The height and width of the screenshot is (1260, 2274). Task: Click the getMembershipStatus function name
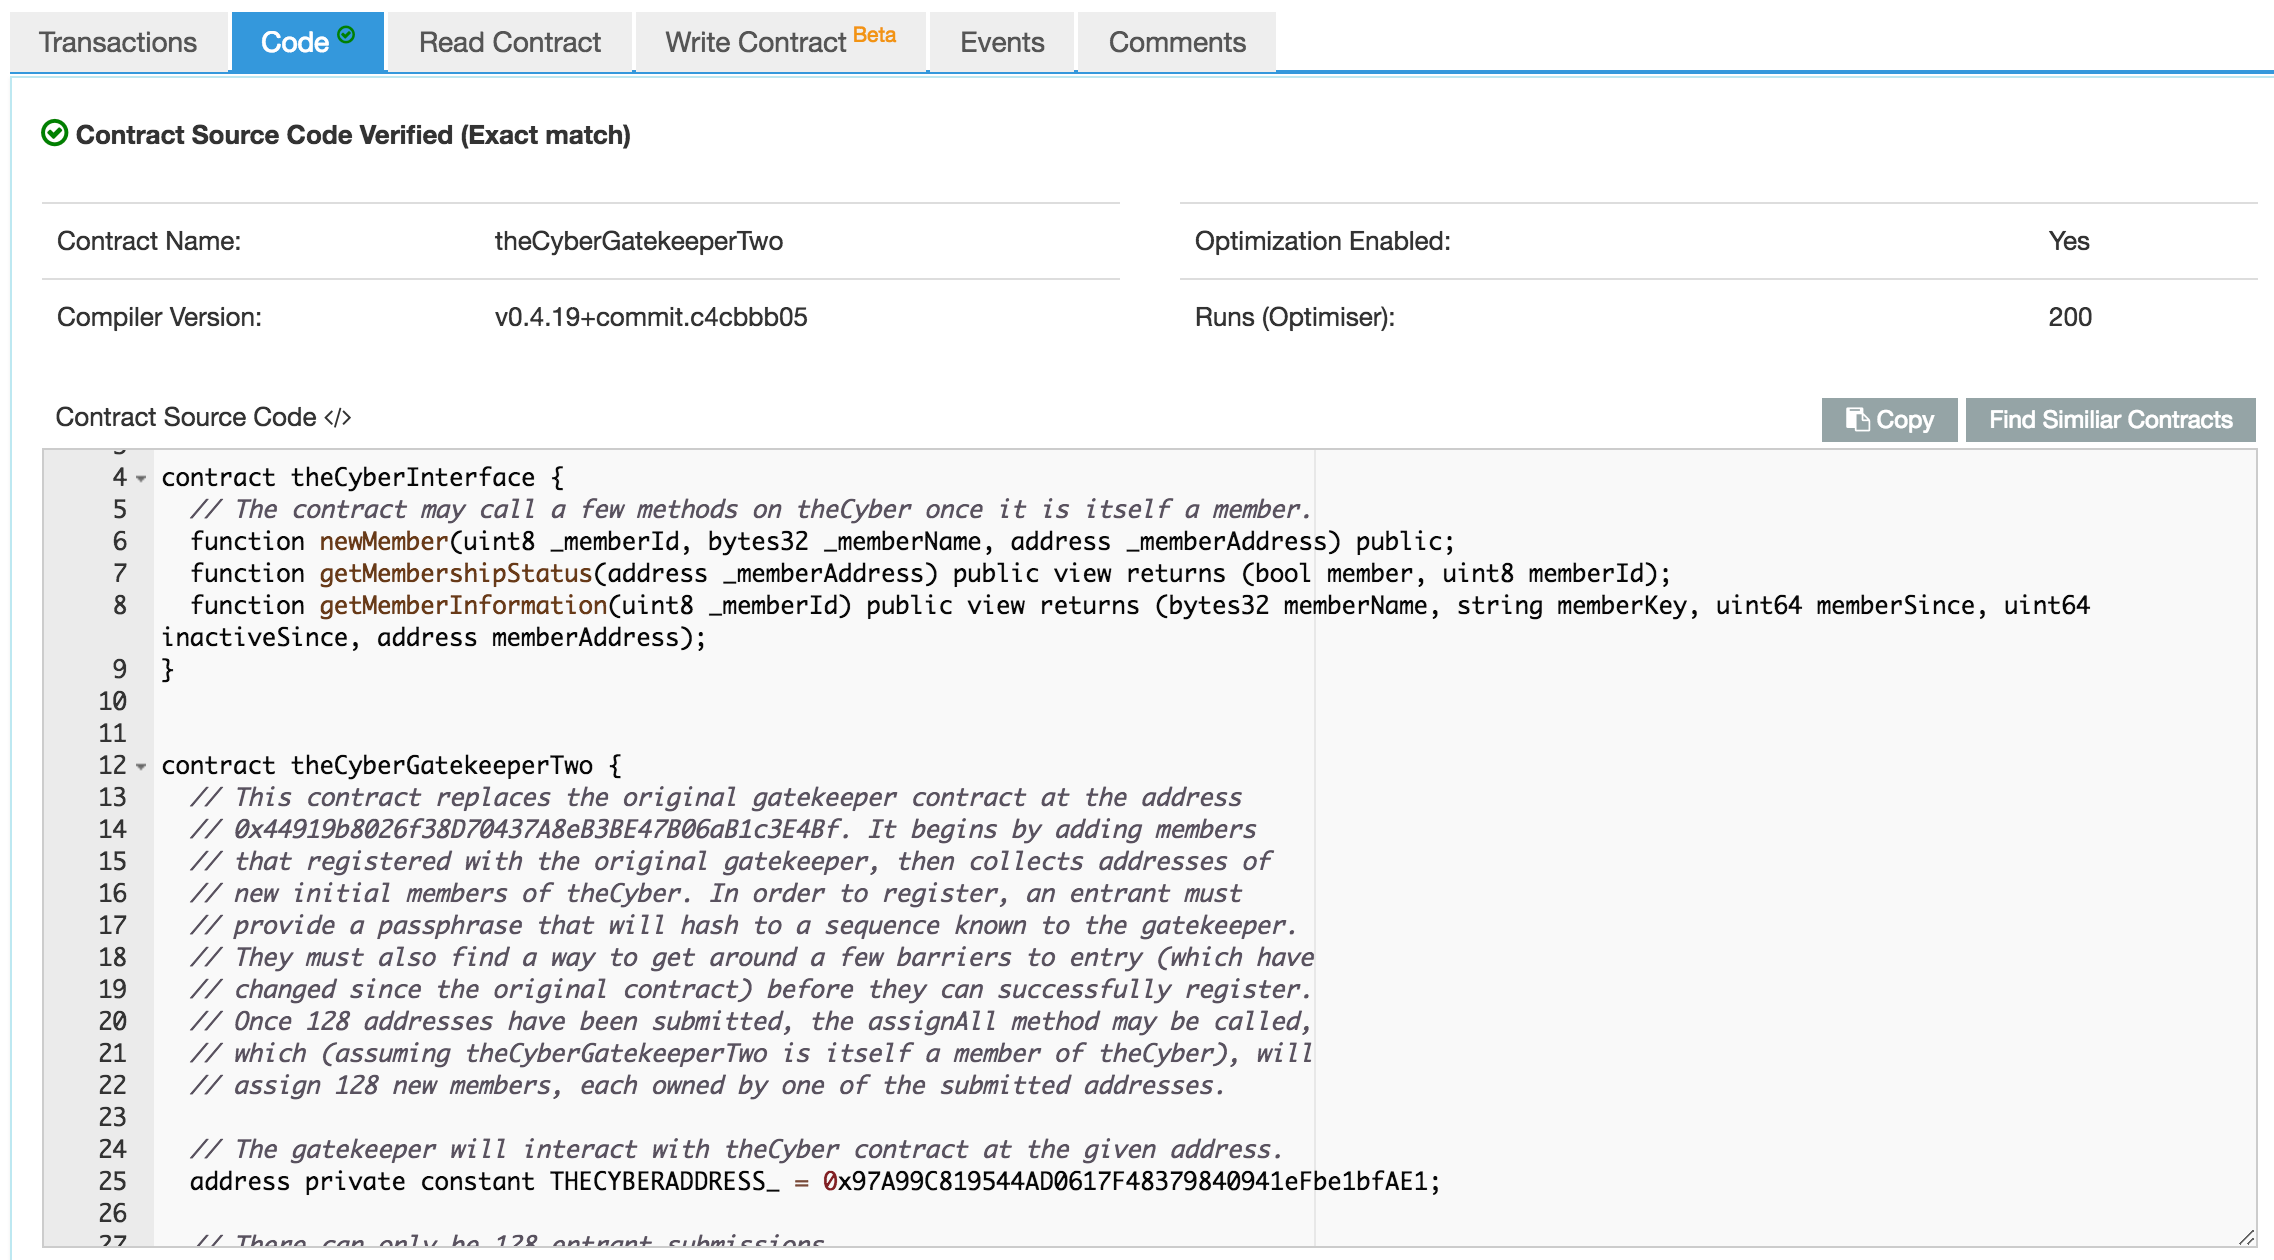tap(456, 573)
